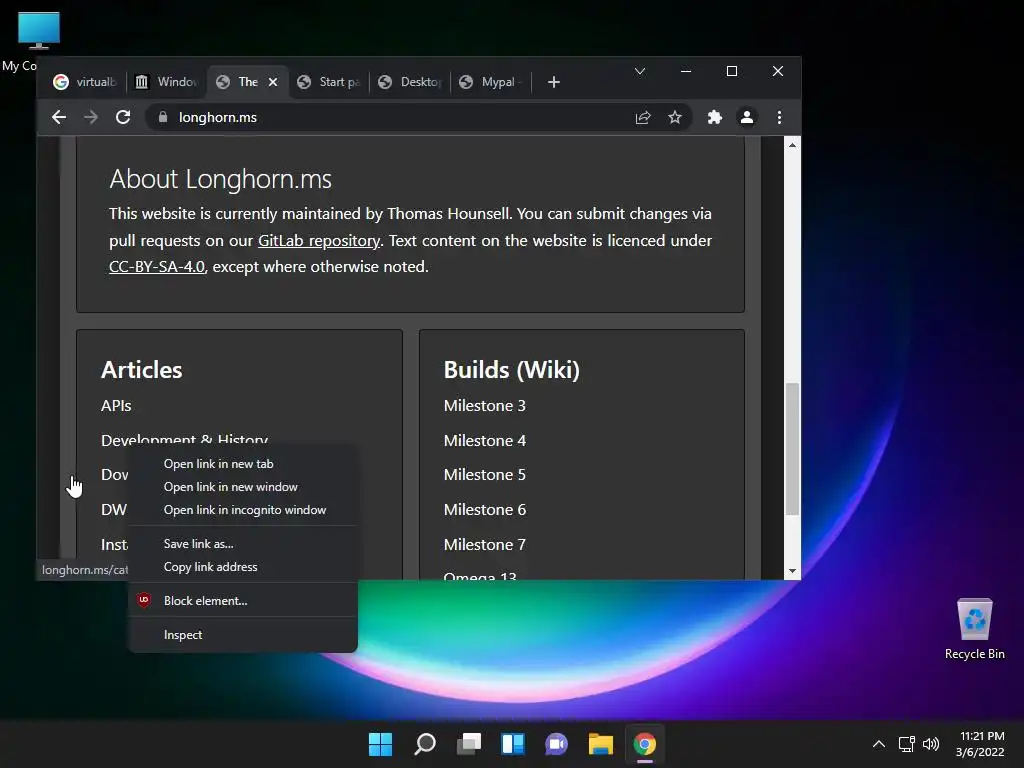Choose 'Open link in incognito window'
Screen dimensions: 1024x768
point(243,510)
